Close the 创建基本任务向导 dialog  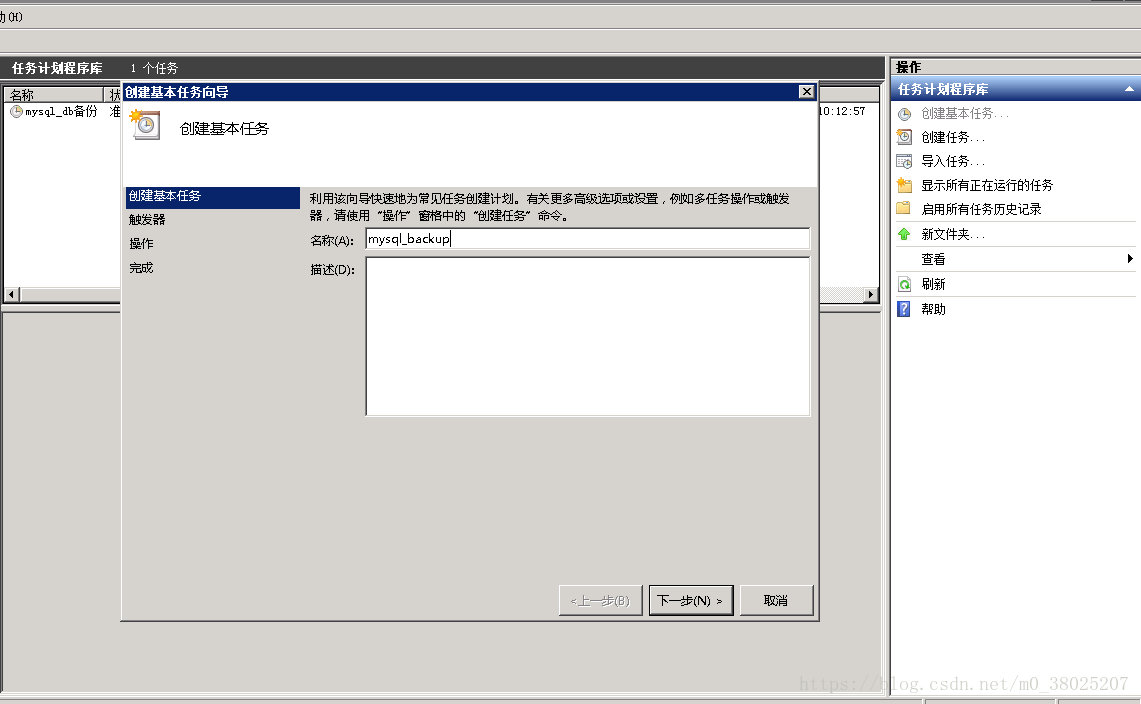[x=806, y=91]
